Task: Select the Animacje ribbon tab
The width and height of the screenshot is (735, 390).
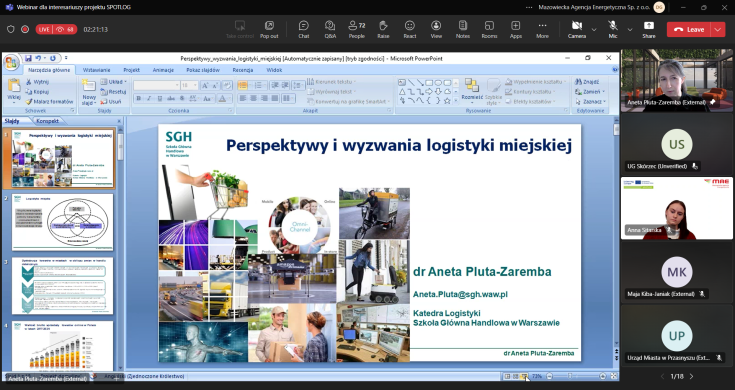Action: tap(163, 70)
